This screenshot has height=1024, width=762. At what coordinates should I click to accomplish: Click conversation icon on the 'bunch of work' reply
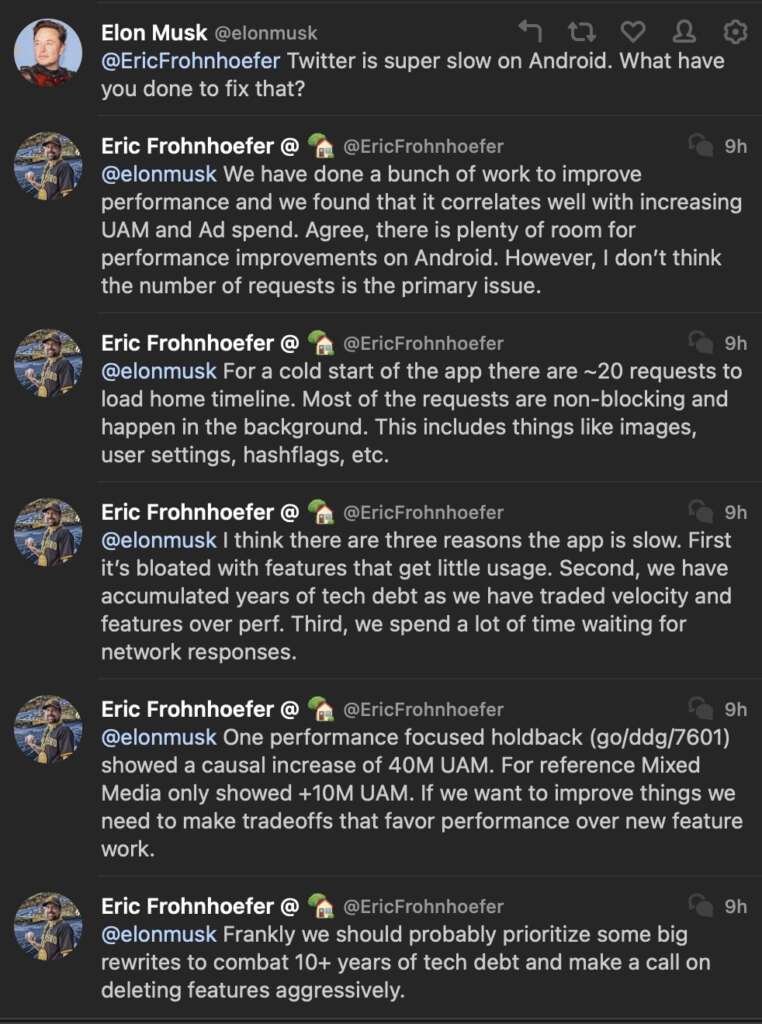pos(701,146)
